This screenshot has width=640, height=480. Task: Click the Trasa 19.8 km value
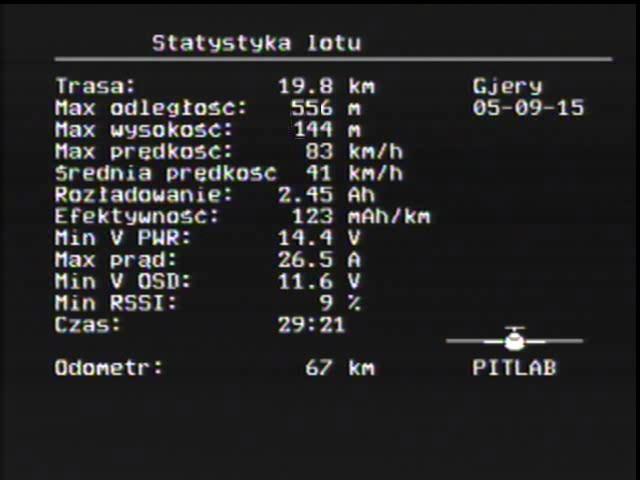tap(326, 86)
